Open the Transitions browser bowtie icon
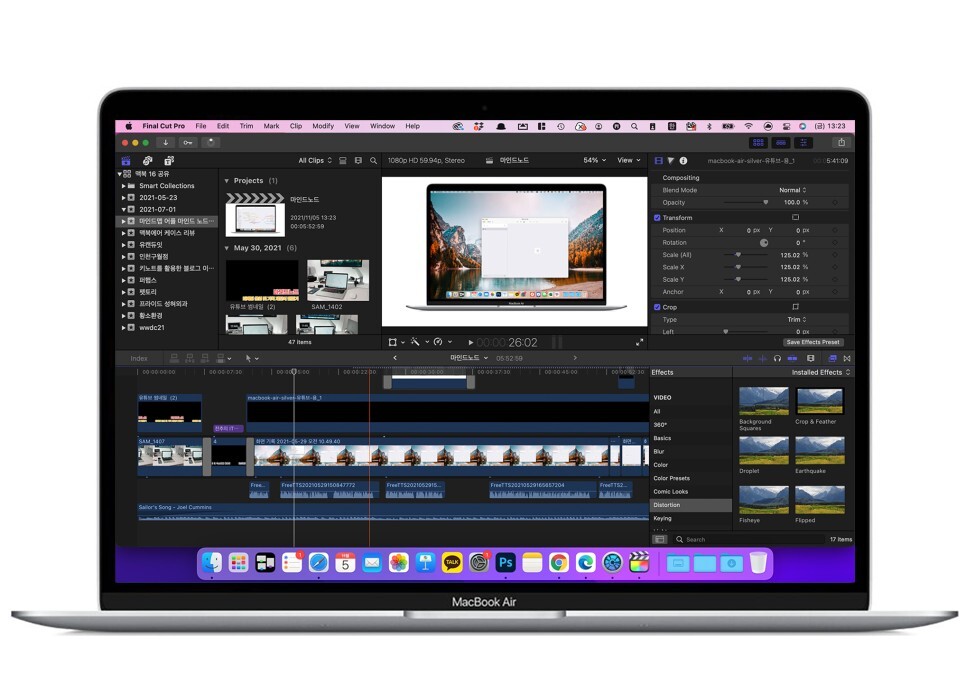Viewport: 966px width, 676px height. coord(847,358)
